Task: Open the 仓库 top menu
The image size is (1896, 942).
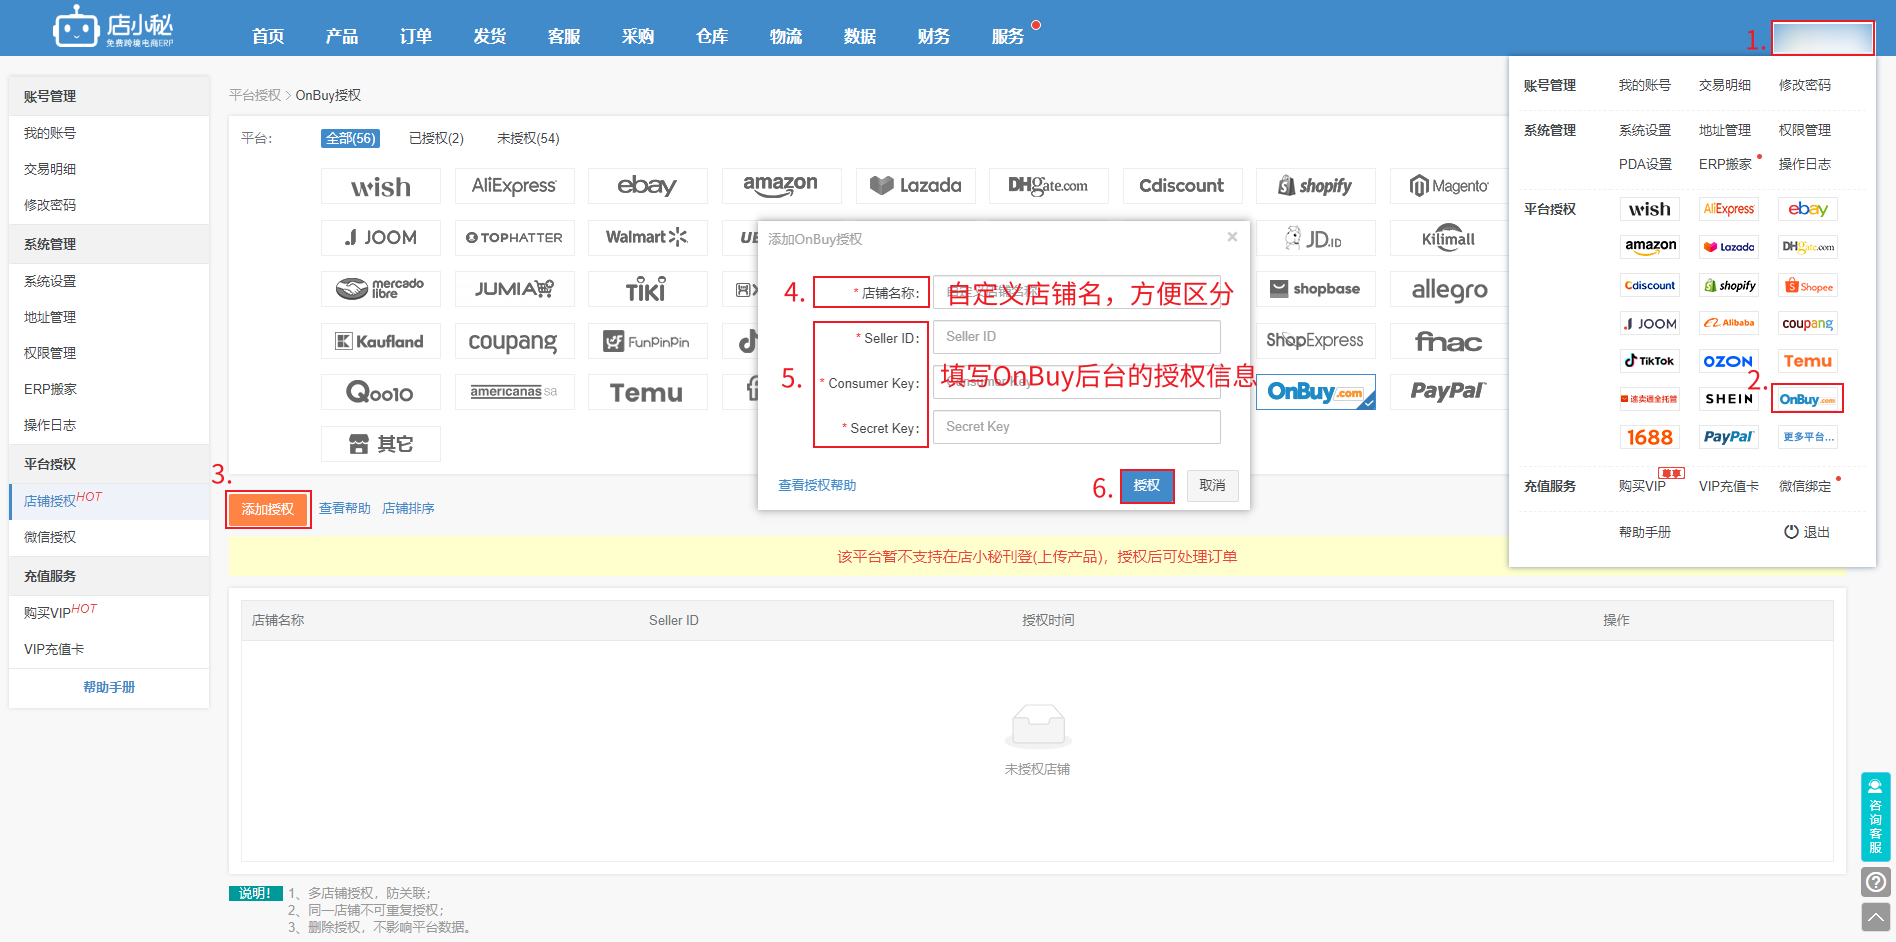Action: 712,37
